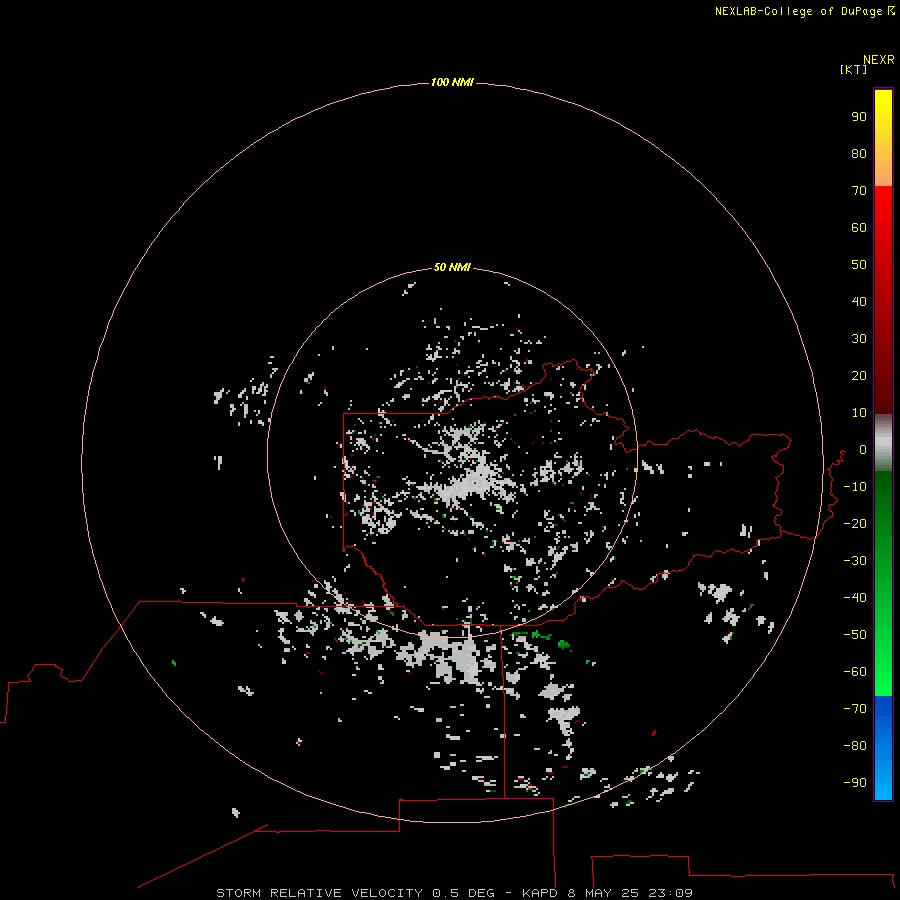The height and width of the screenshot is (900, 900).
Task: Click the -40 value on velocity scale
Action: 855,598
